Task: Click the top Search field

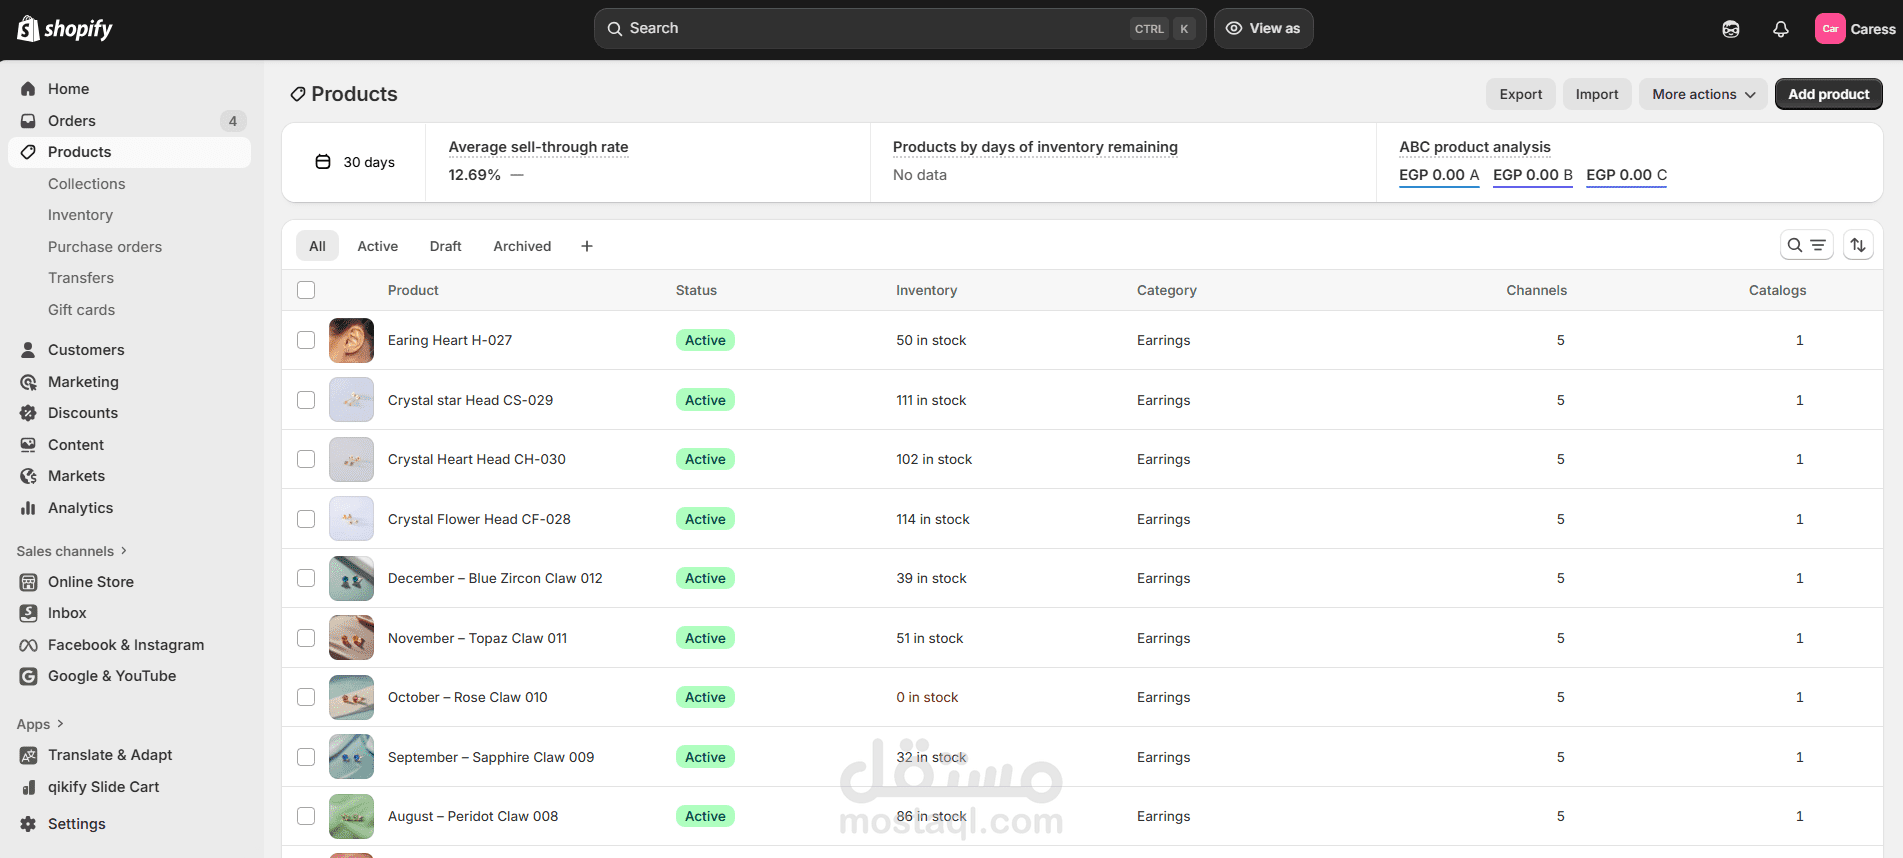Action: (x=870, y=29)
